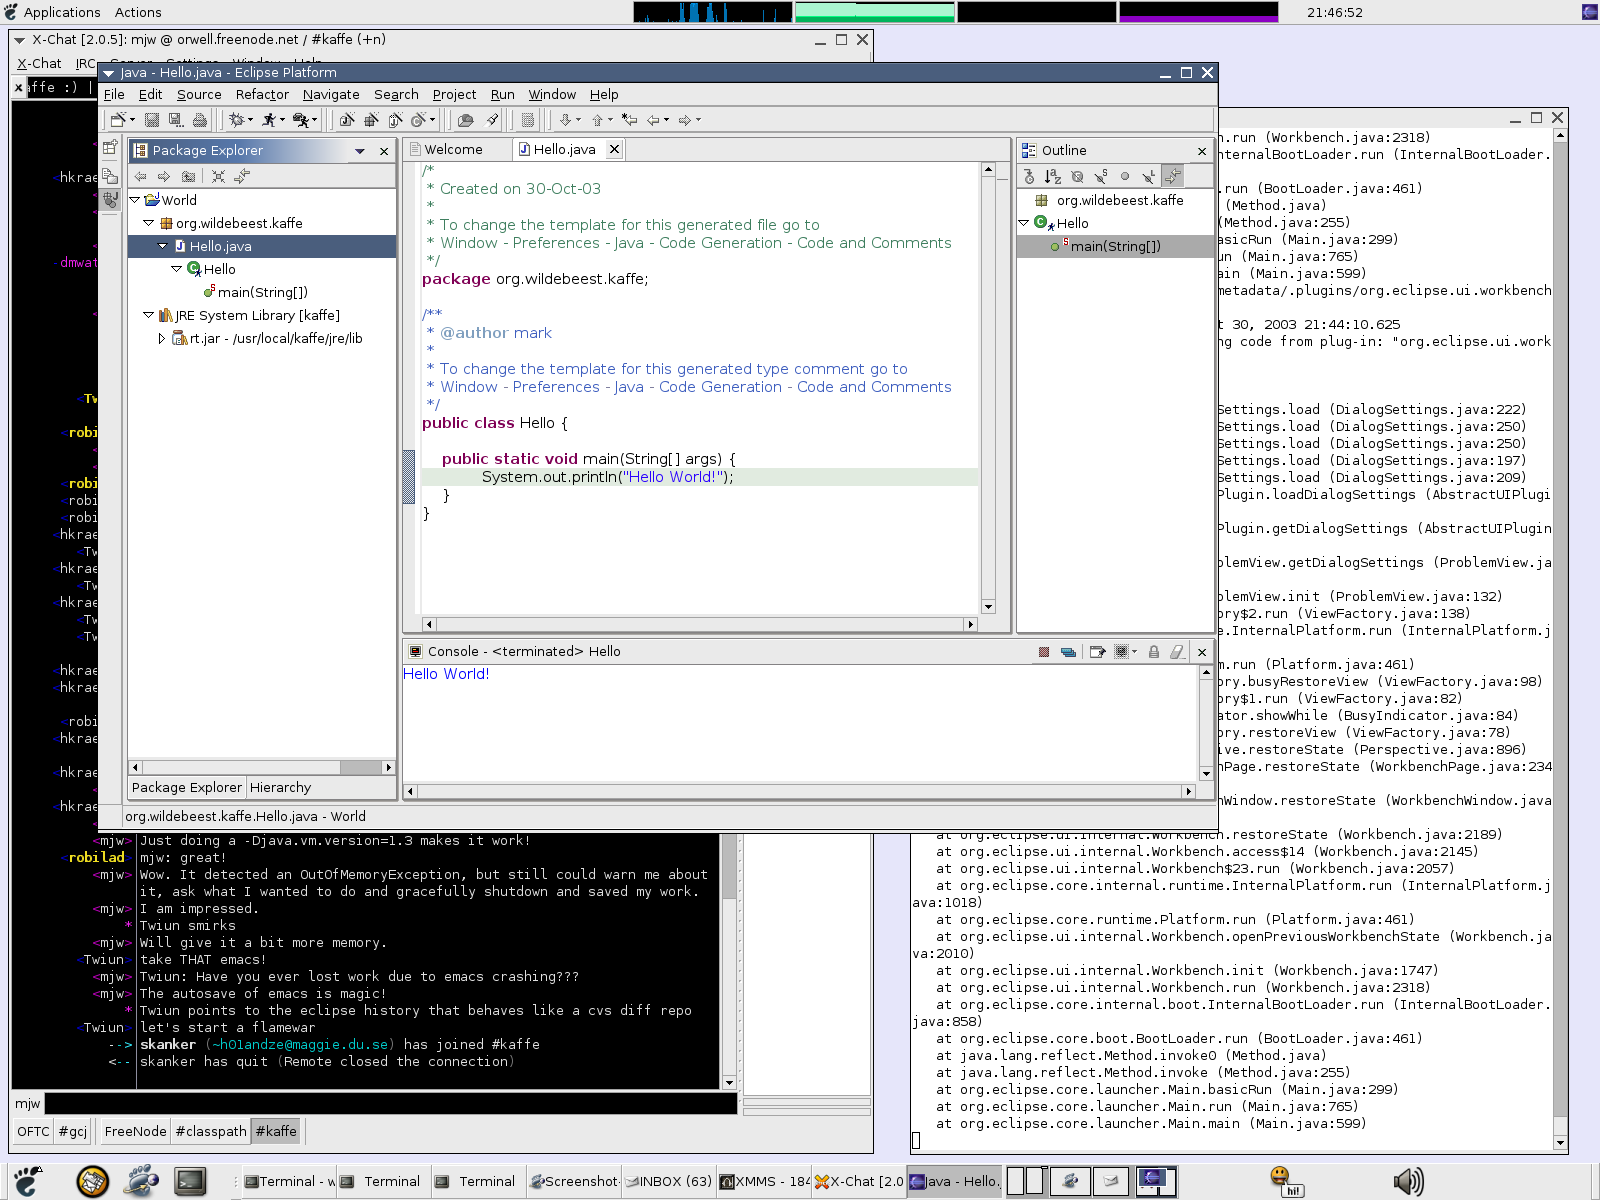Click vertical scrollbar of Java editor

tap(988, 388)
